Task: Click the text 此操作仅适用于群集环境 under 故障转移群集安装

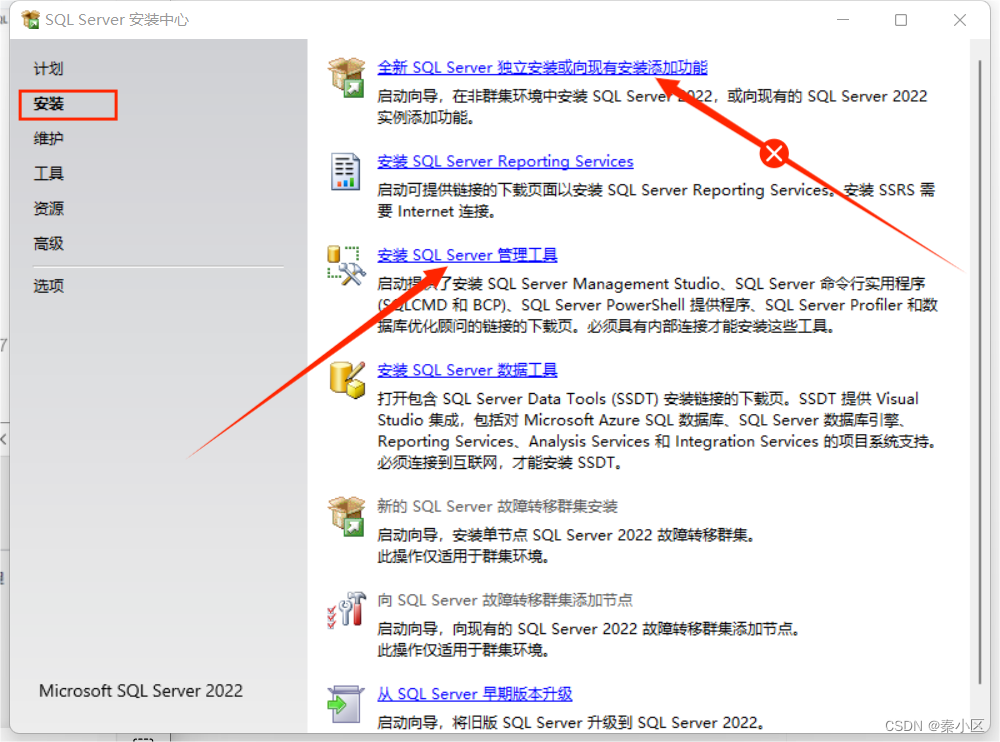Action: pyautogui.click(x=464, y=556)
